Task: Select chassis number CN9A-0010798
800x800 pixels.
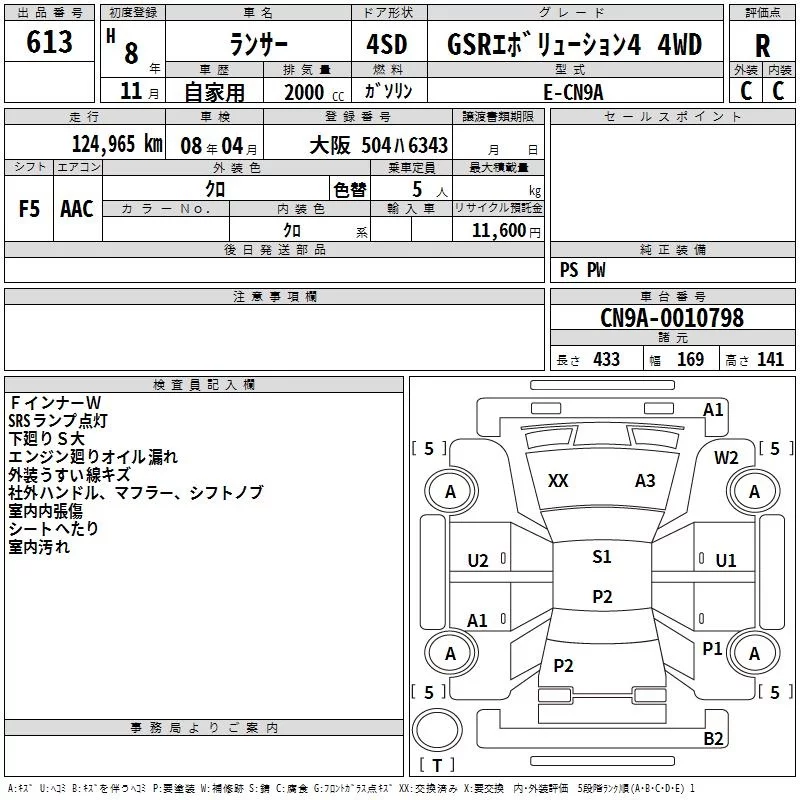Action: coord(672,318)
